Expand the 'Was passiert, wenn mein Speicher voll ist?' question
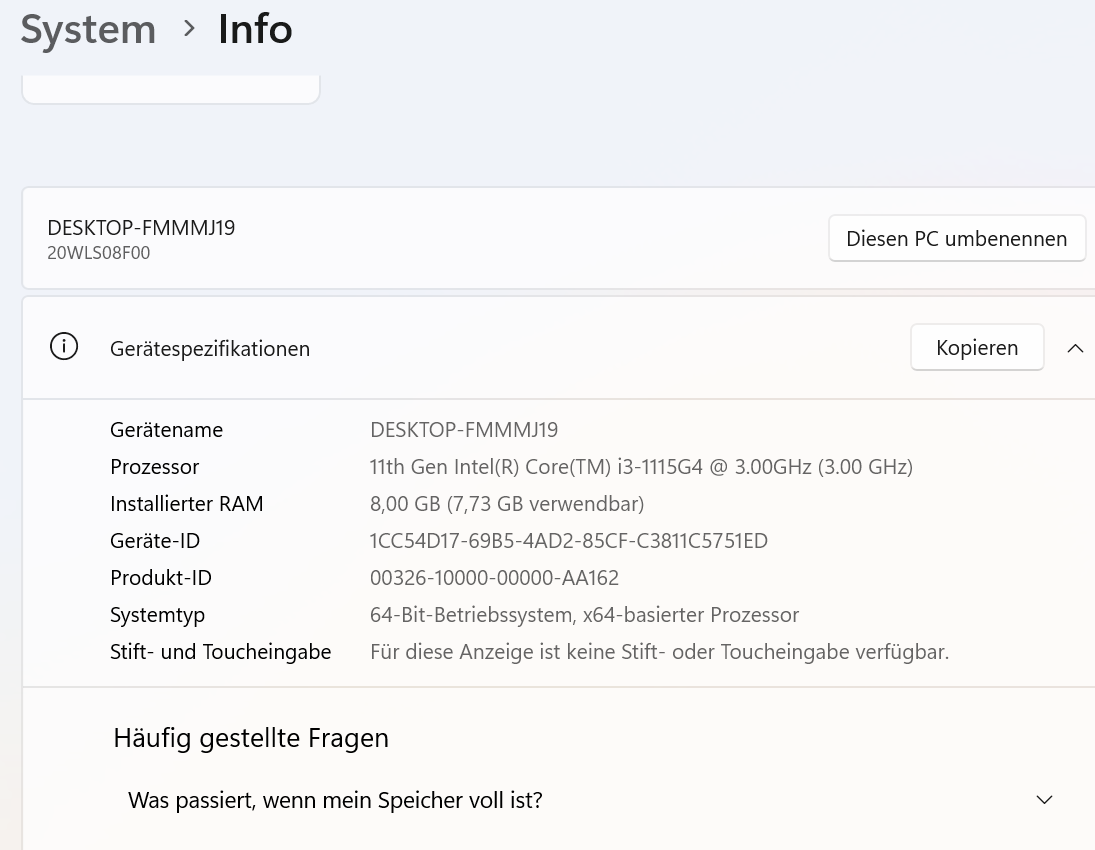Screen dimensions: 1095x850 (1044, 800)
